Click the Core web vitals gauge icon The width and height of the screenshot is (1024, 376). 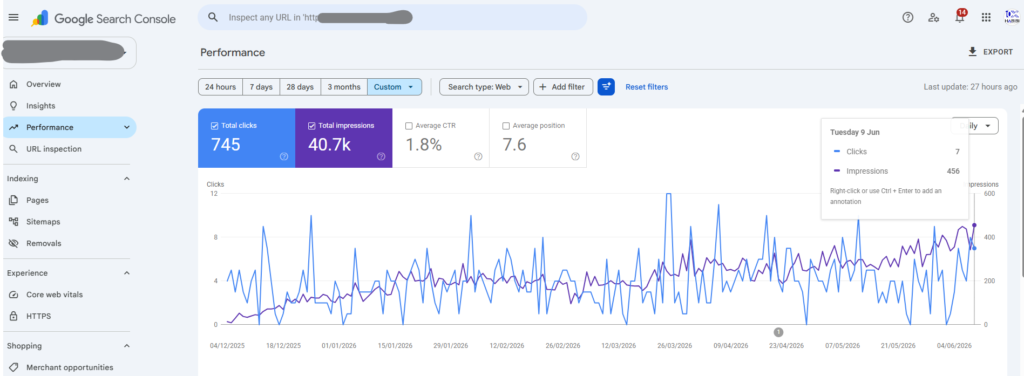[13, 294]
